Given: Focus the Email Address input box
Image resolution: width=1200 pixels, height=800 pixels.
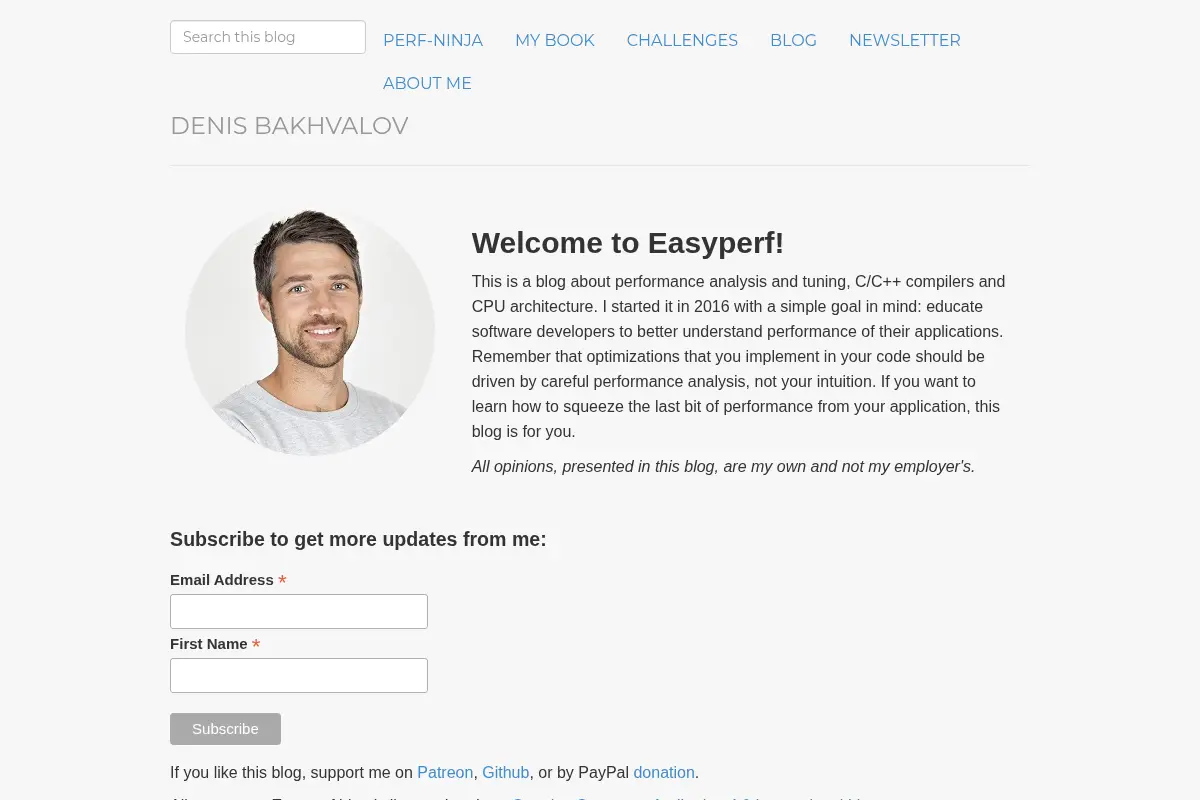Looking at the screenshot, I should tap(299, 611).
